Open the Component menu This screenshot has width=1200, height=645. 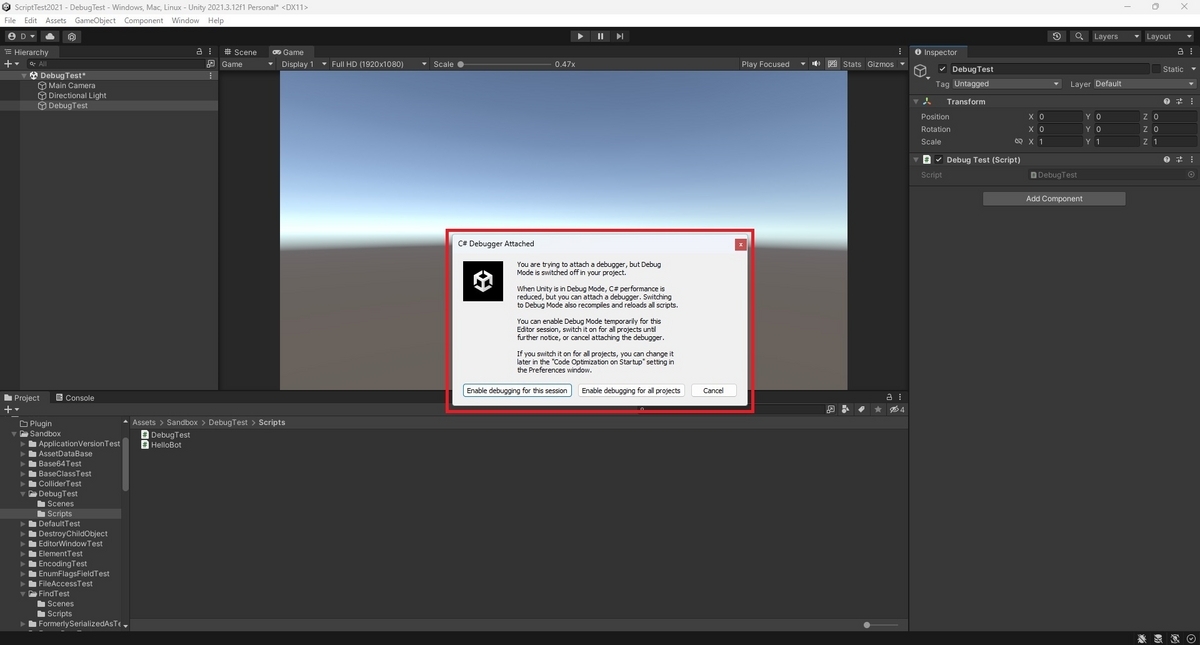coord(143,20)
